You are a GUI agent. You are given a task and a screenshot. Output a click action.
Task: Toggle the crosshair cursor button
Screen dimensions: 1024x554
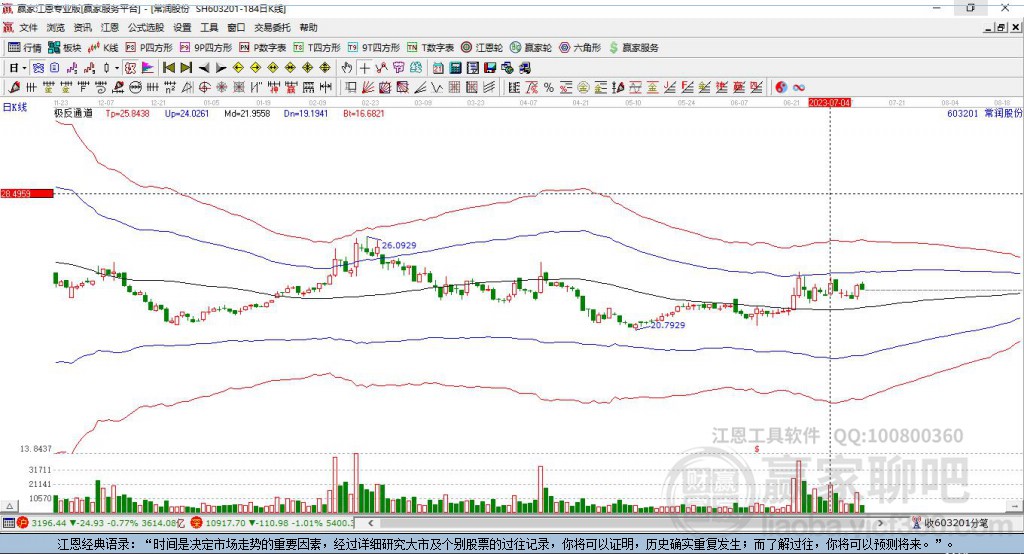[x=364, y=68]
